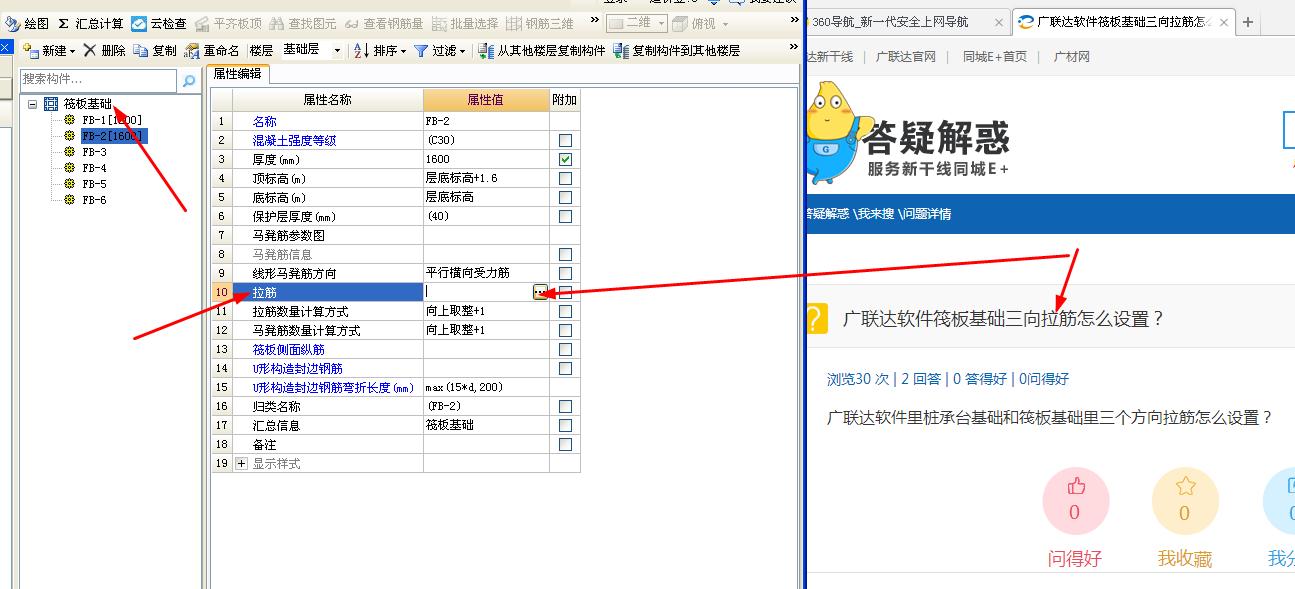Click the 搜索构件 search input field
Screen dimensions: 1295x589
pyautogui.click(x=99, y=80)
